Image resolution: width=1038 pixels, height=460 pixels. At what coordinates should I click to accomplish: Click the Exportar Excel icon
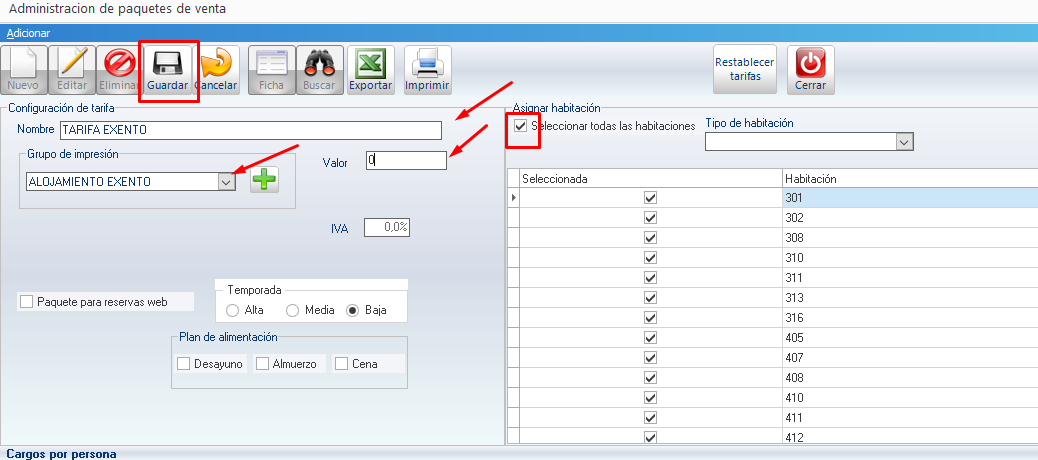pos(370,64)
